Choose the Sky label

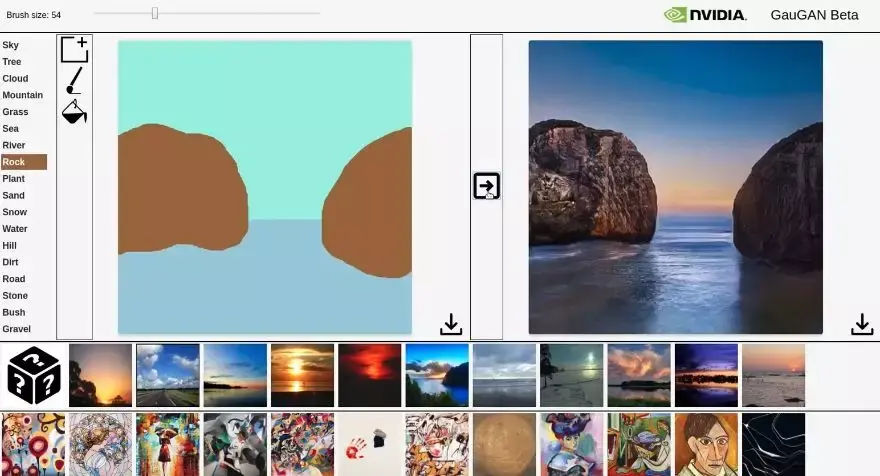click(x=11, y=45)
